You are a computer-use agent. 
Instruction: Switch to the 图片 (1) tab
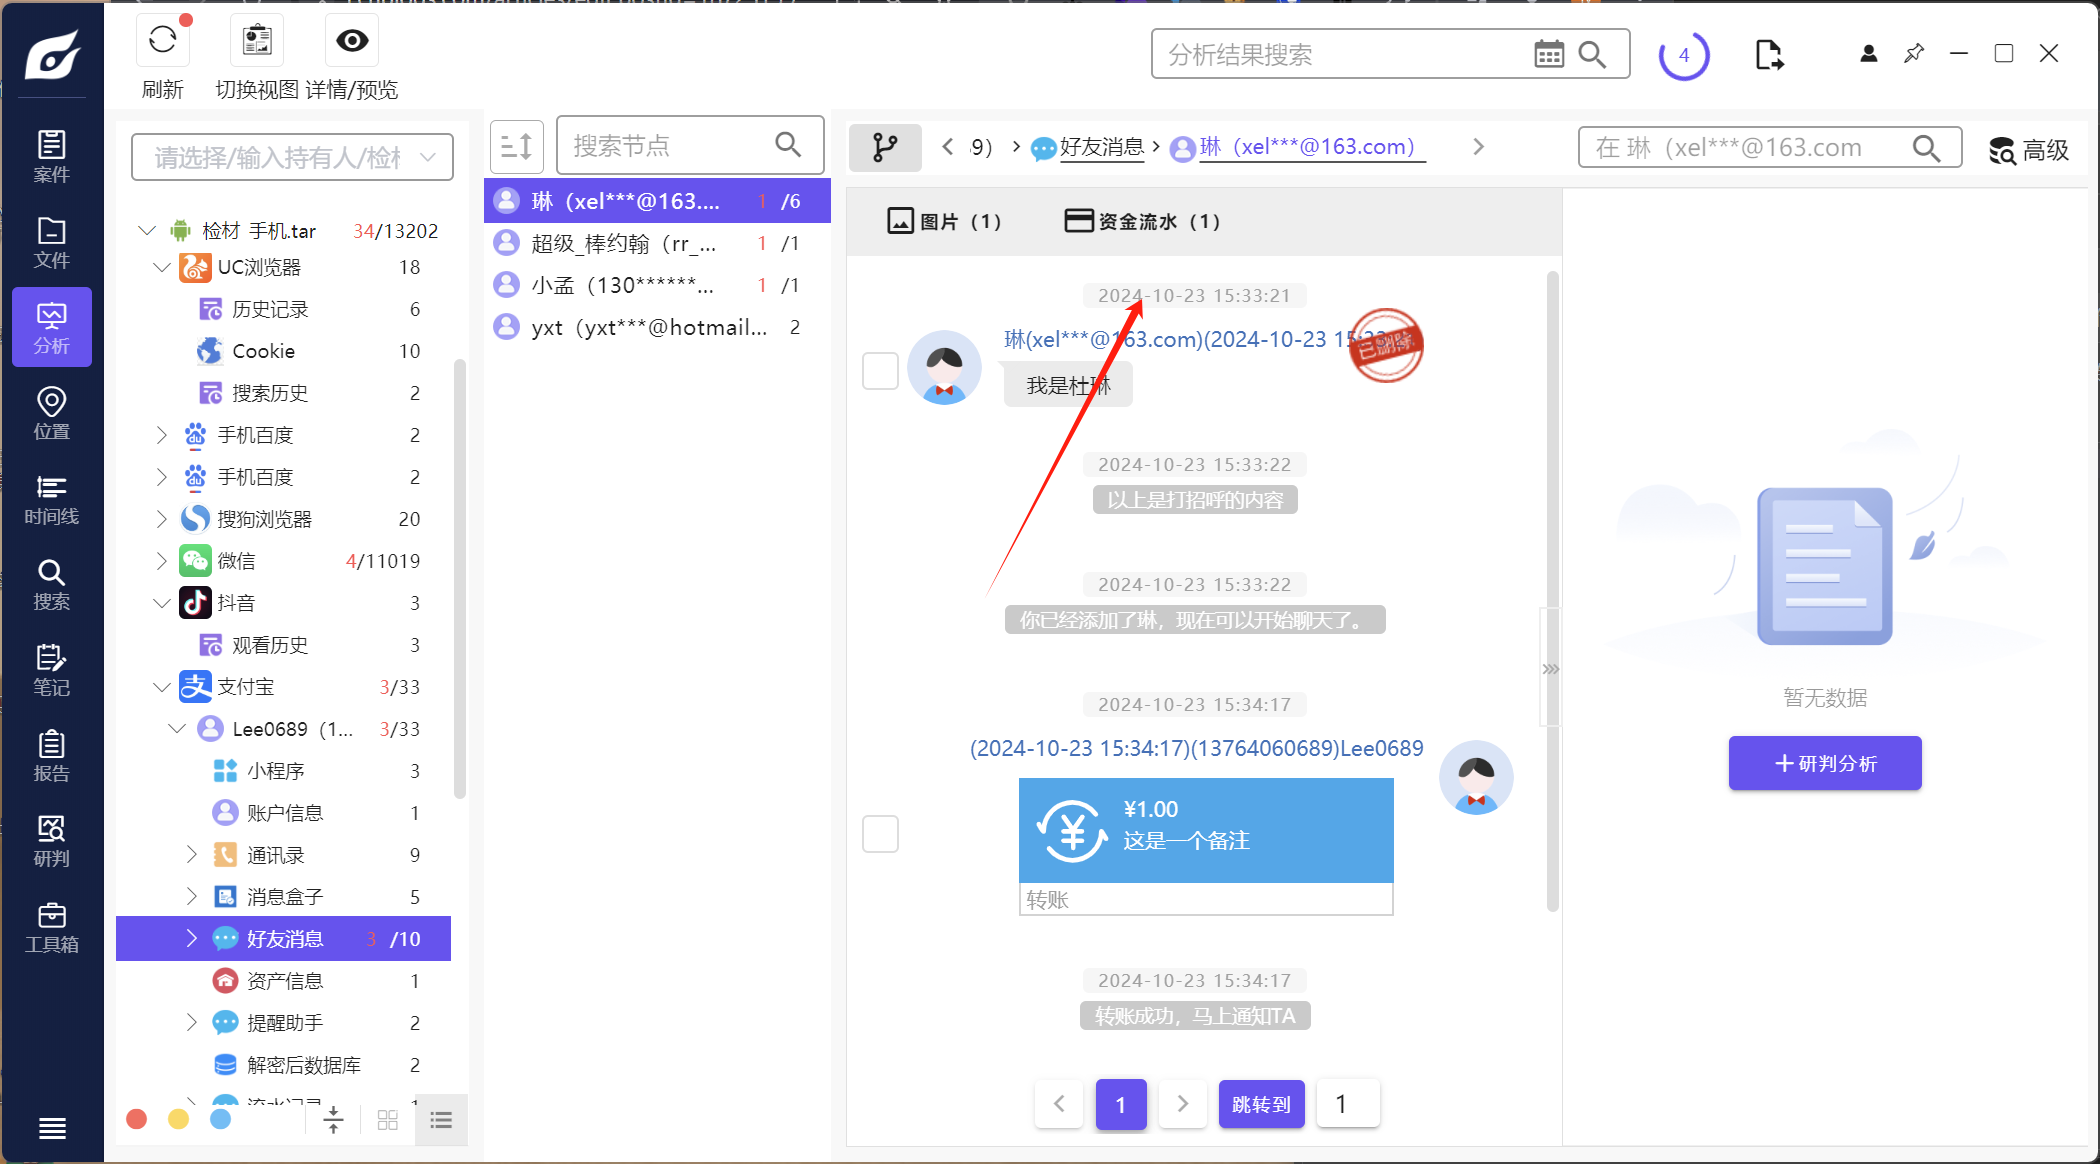944,221
